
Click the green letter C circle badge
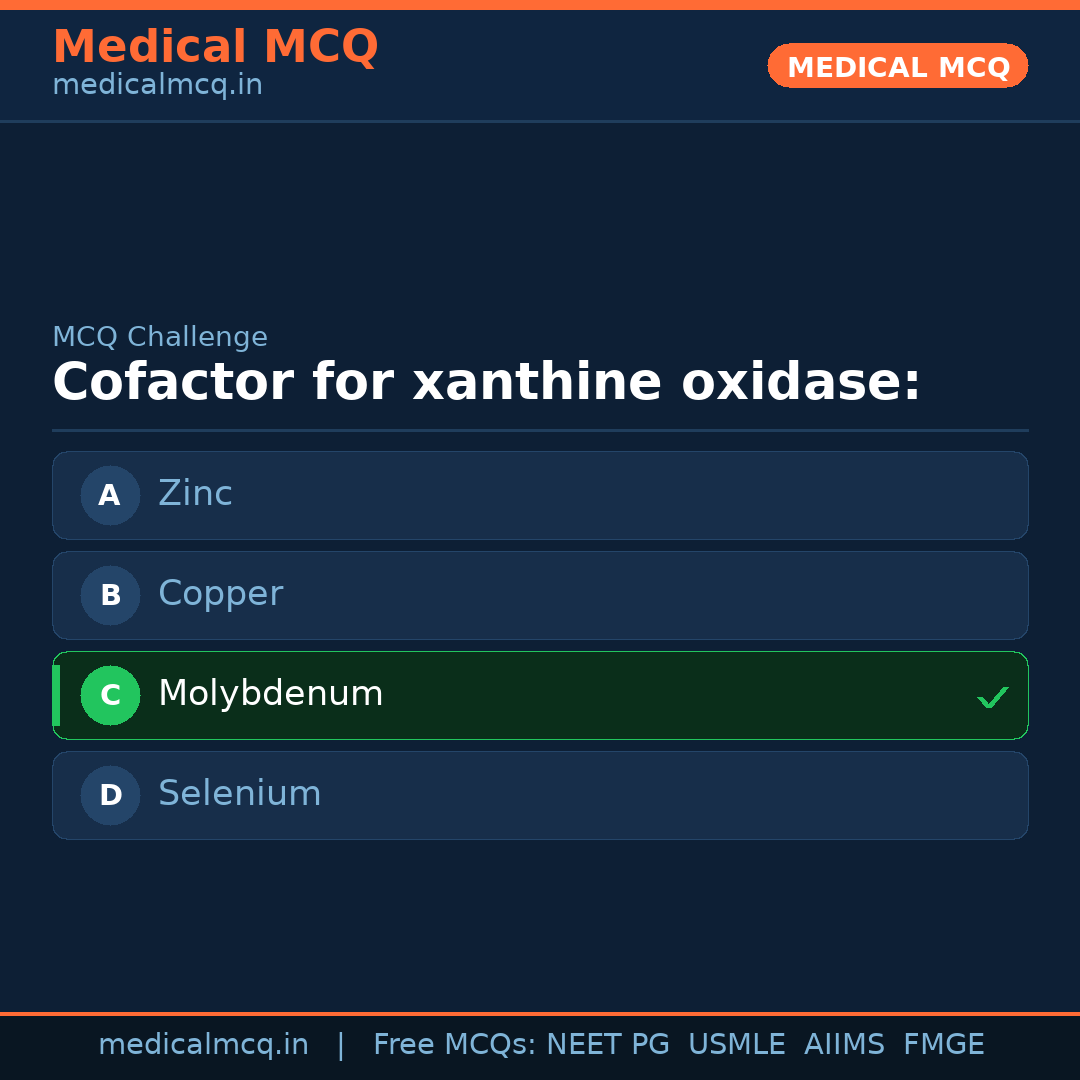coord(110,695)
